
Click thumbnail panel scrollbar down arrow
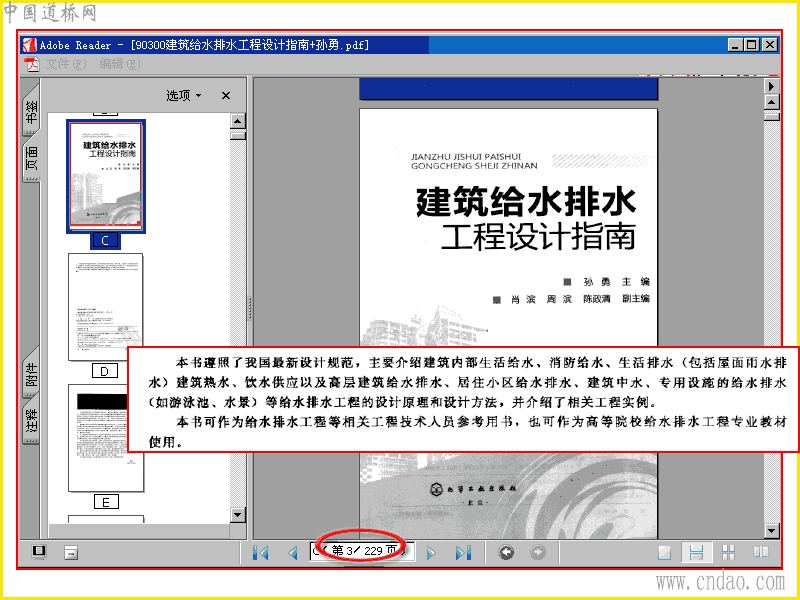238,515
